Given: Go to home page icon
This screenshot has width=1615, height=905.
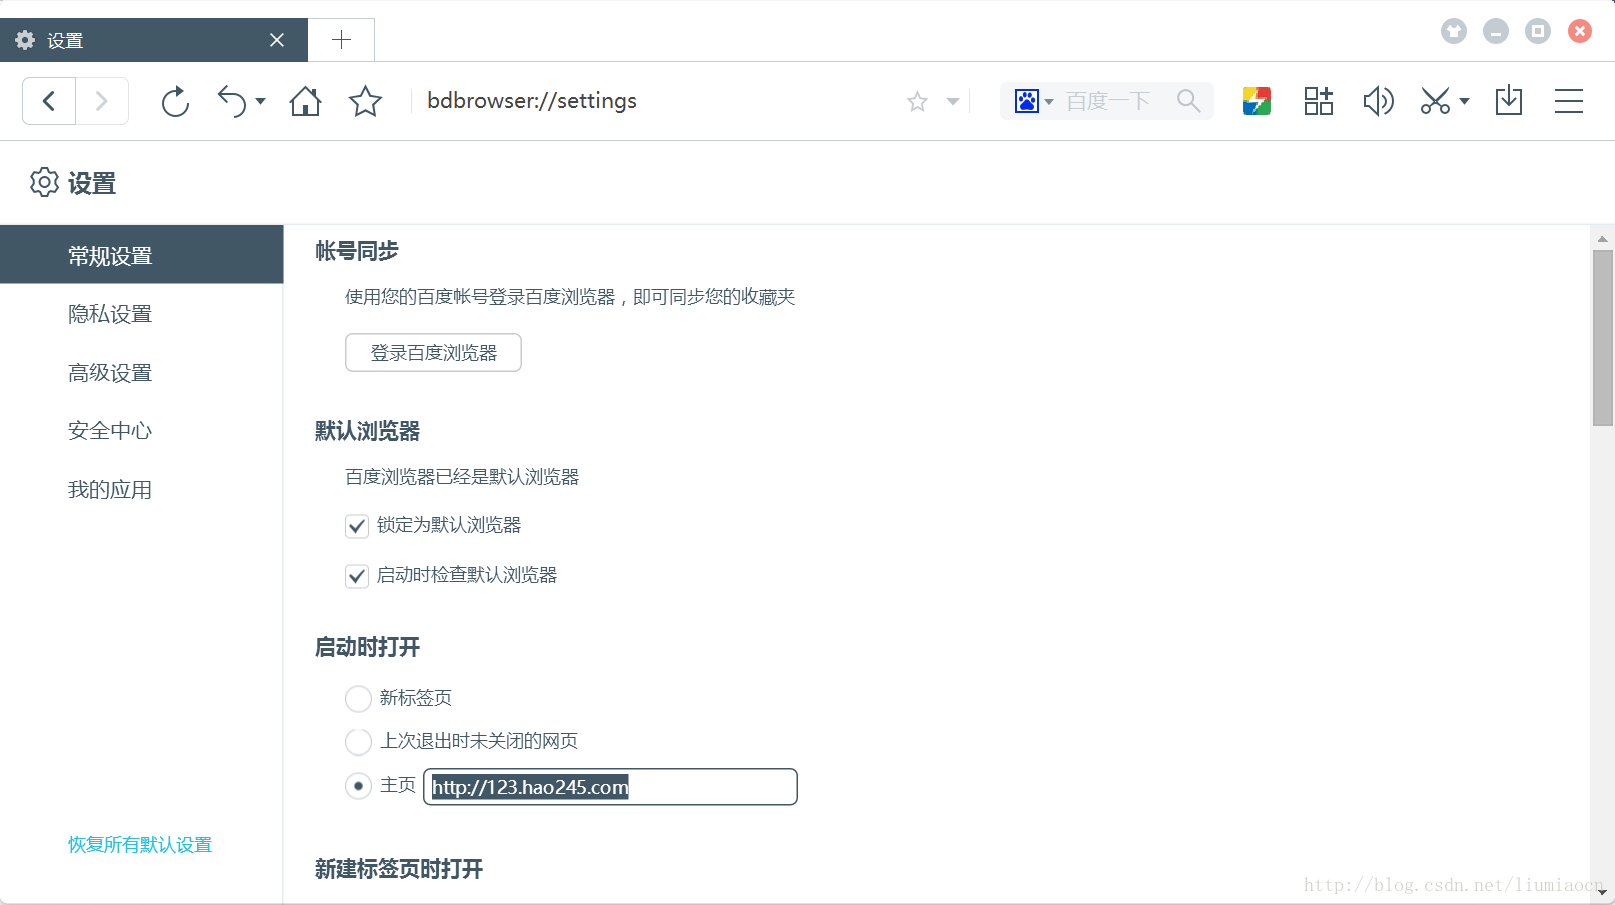Looking at the screenshot, I should 305,101.
